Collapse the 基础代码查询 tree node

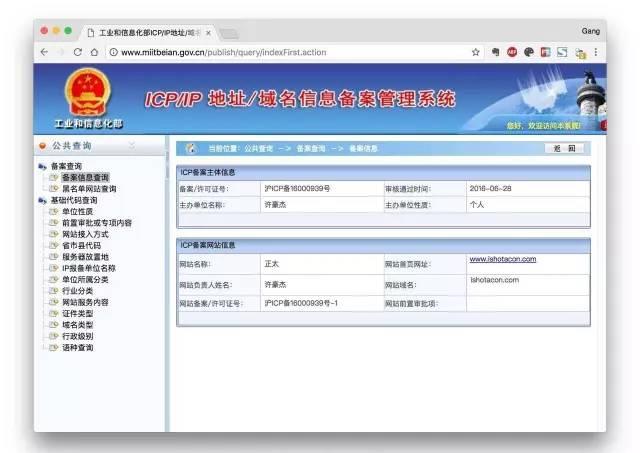click(42, 200)
